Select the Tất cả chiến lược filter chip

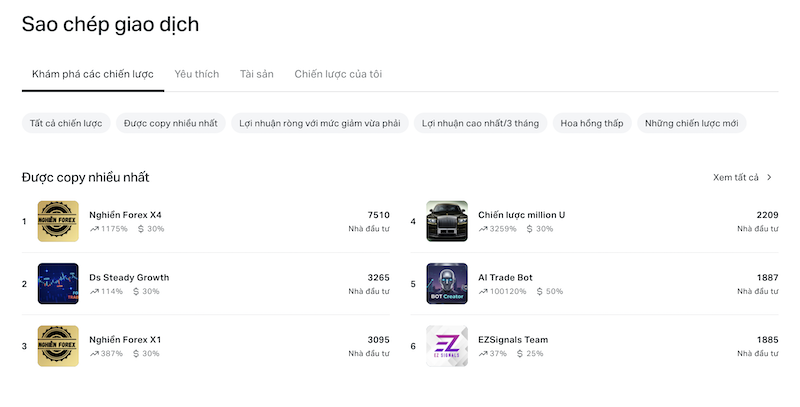[x=66, y=123]
